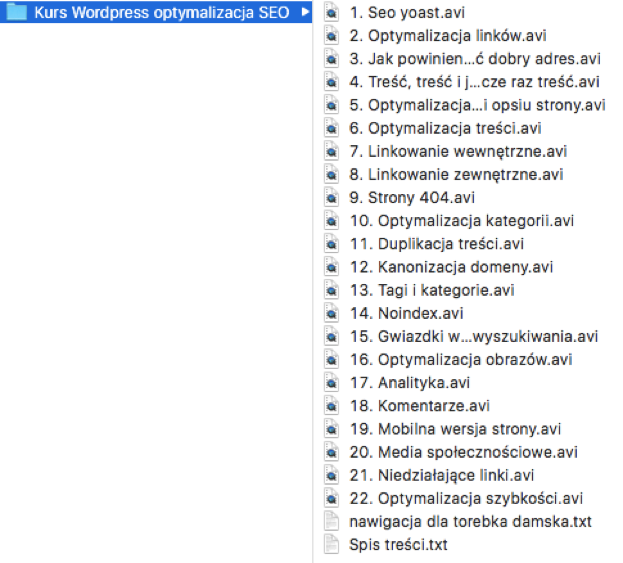Select 3. Jak powinien…ć dobry adres.avi
The height and width of the screenshot is (563, 623).
coord(475,59)
